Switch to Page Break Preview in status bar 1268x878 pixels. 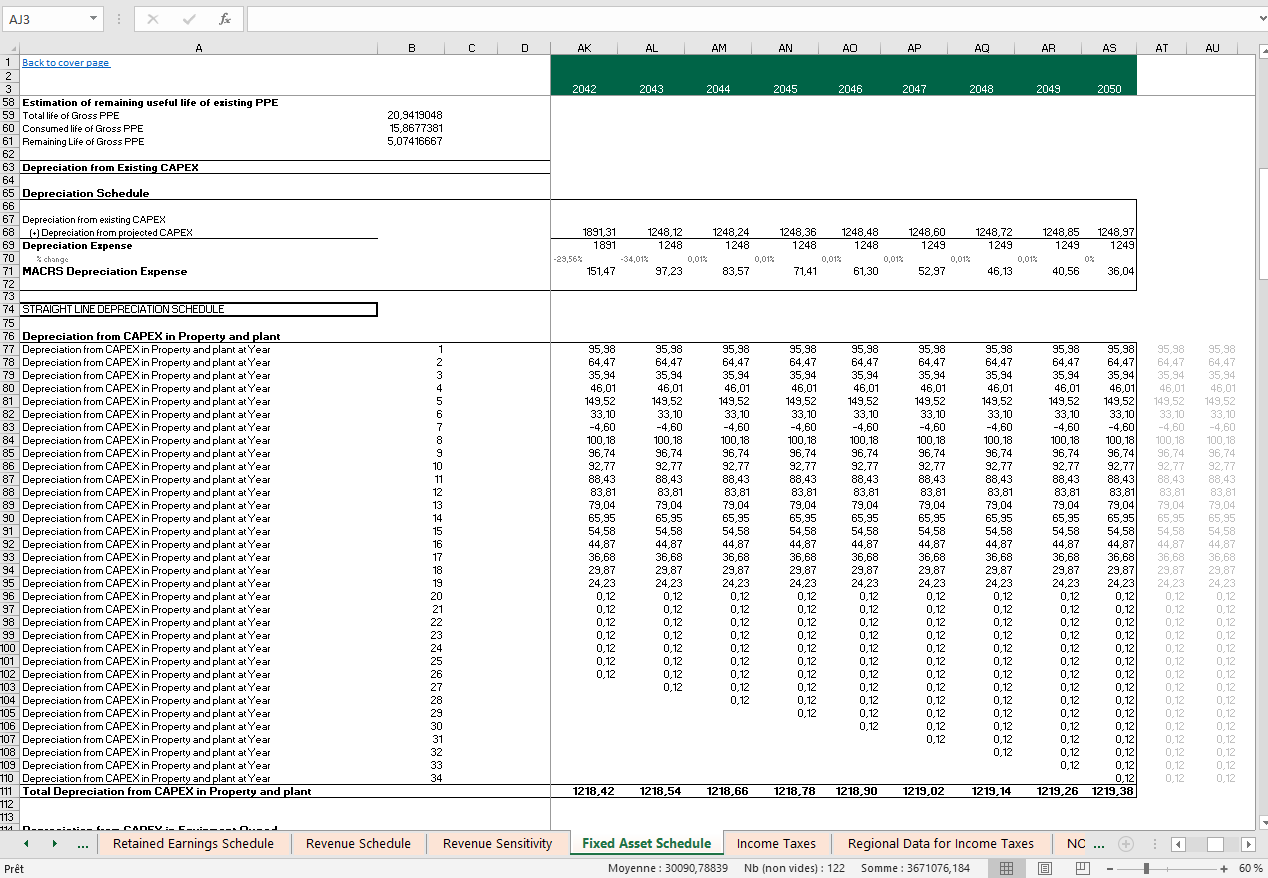pyautogui.click(x=1082, y=869)
